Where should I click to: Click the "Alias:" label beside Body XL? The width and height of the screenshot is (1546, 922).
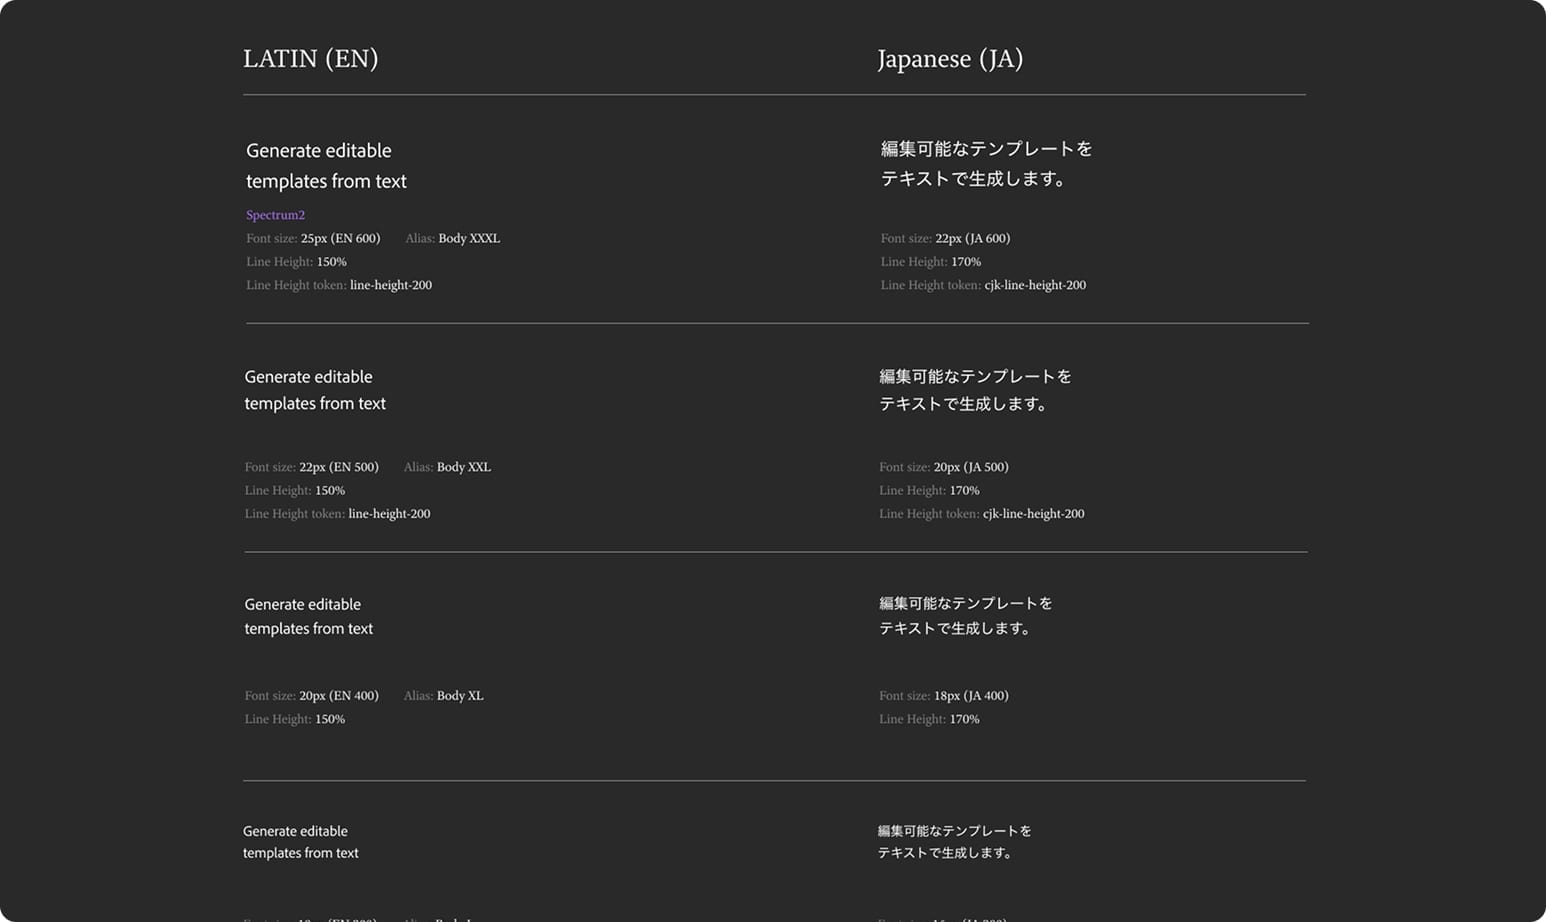pos(418,696)
